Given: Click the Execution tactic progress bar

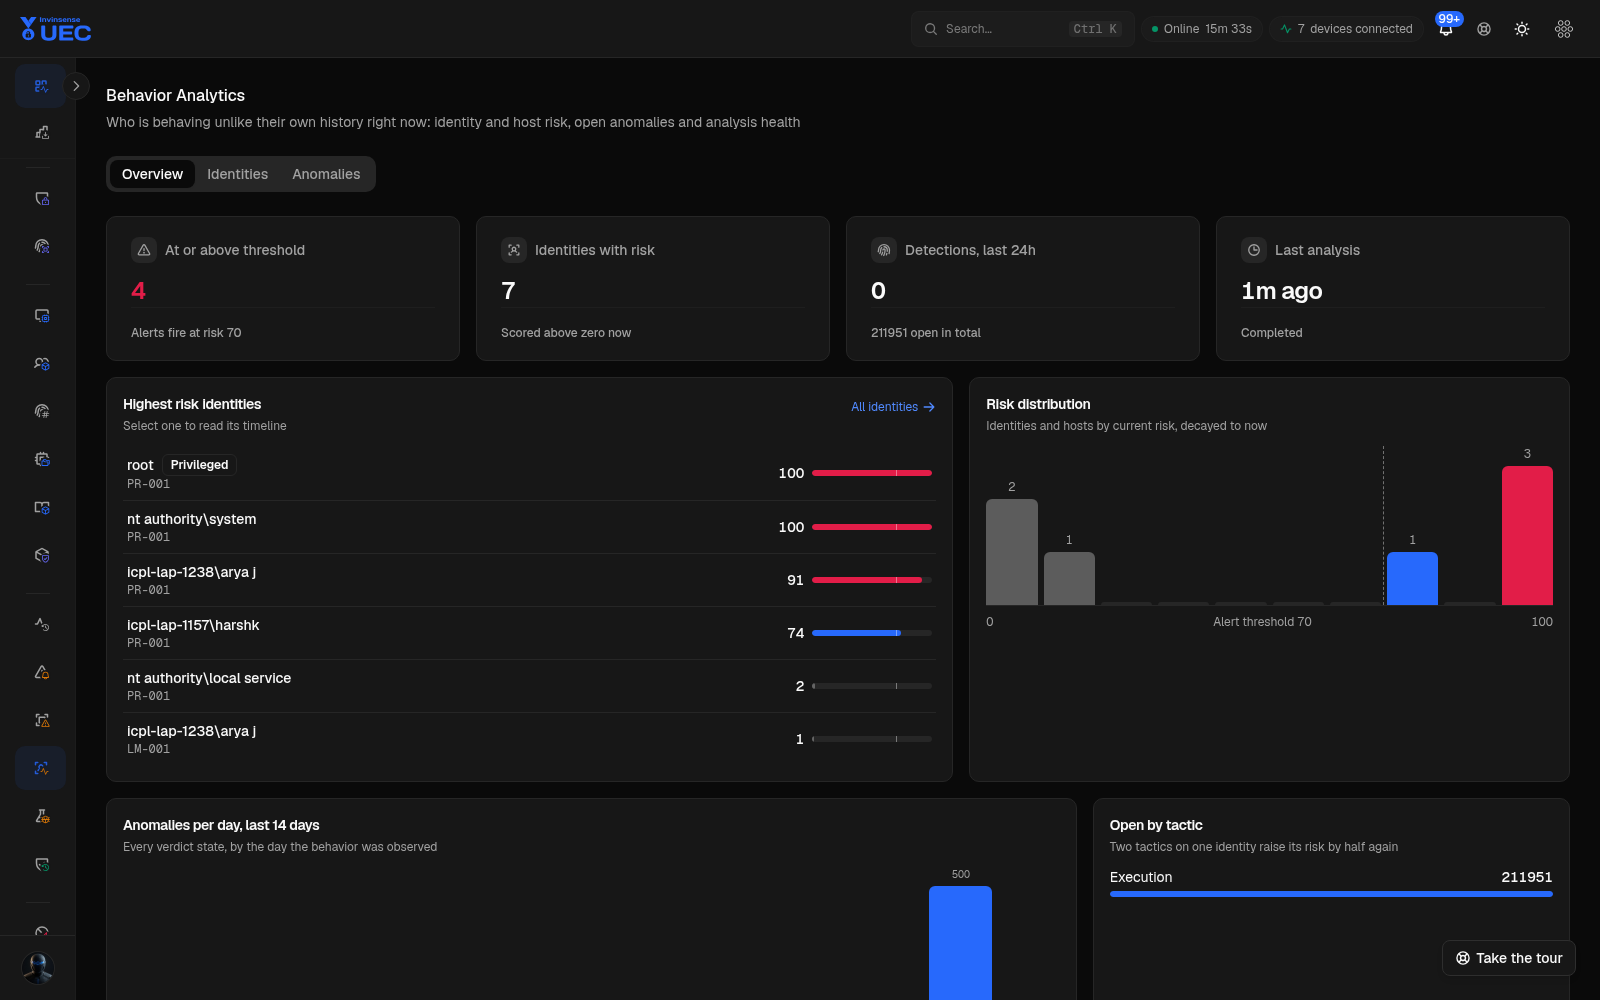Looking at the screenshot, I should pos(1331,894).
